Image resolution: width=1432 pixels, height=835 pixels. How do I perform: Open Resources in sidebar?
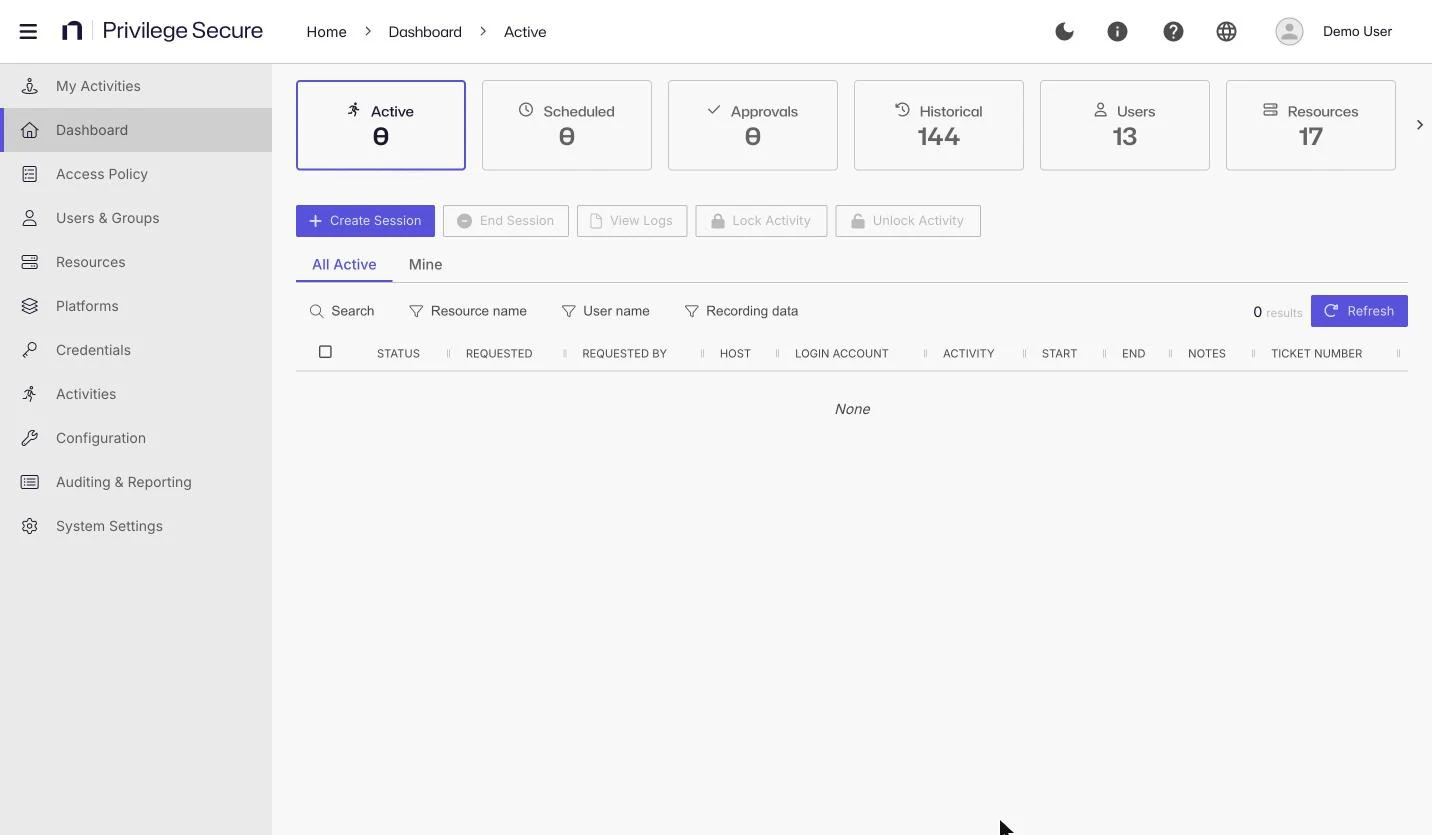pyautogui.click(x=136, y=262)
